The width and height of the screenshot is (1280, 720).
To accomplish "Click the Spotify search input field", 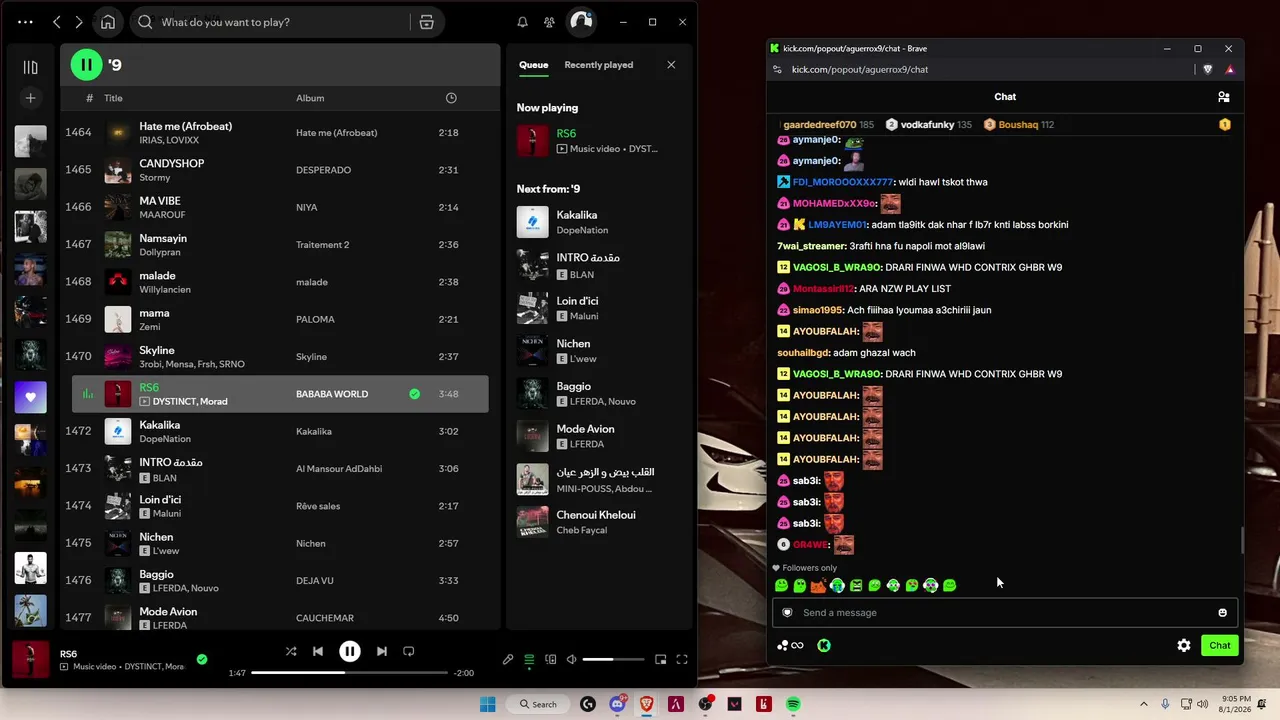I will click(283, 22).
